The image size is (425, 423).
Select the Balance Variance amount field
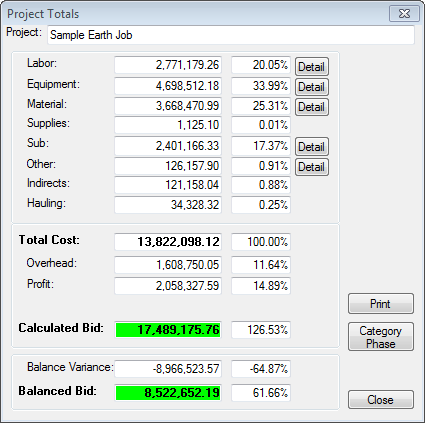[x=168, y=369]
